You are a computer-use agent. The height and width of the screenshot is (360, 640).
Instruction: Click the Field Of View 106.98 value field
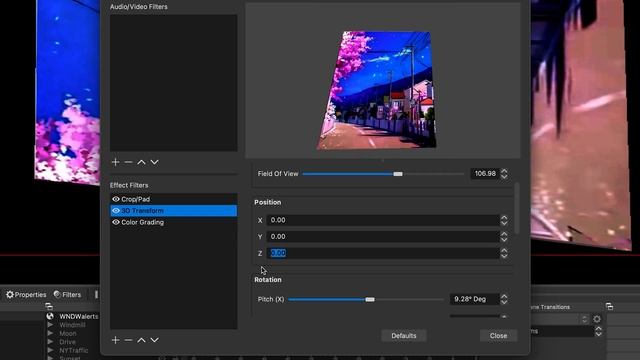[x=485, y=174]
